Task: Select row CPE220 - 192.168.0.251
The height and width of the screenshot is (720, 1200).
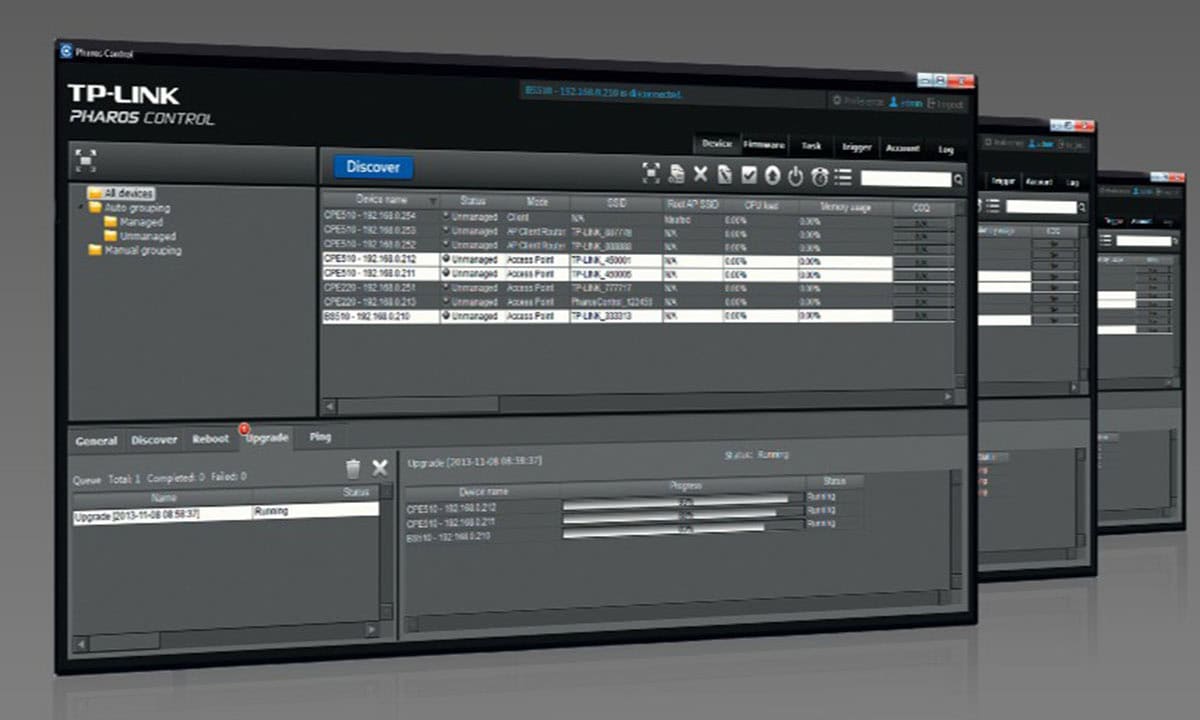Action: tap(638, 287)
